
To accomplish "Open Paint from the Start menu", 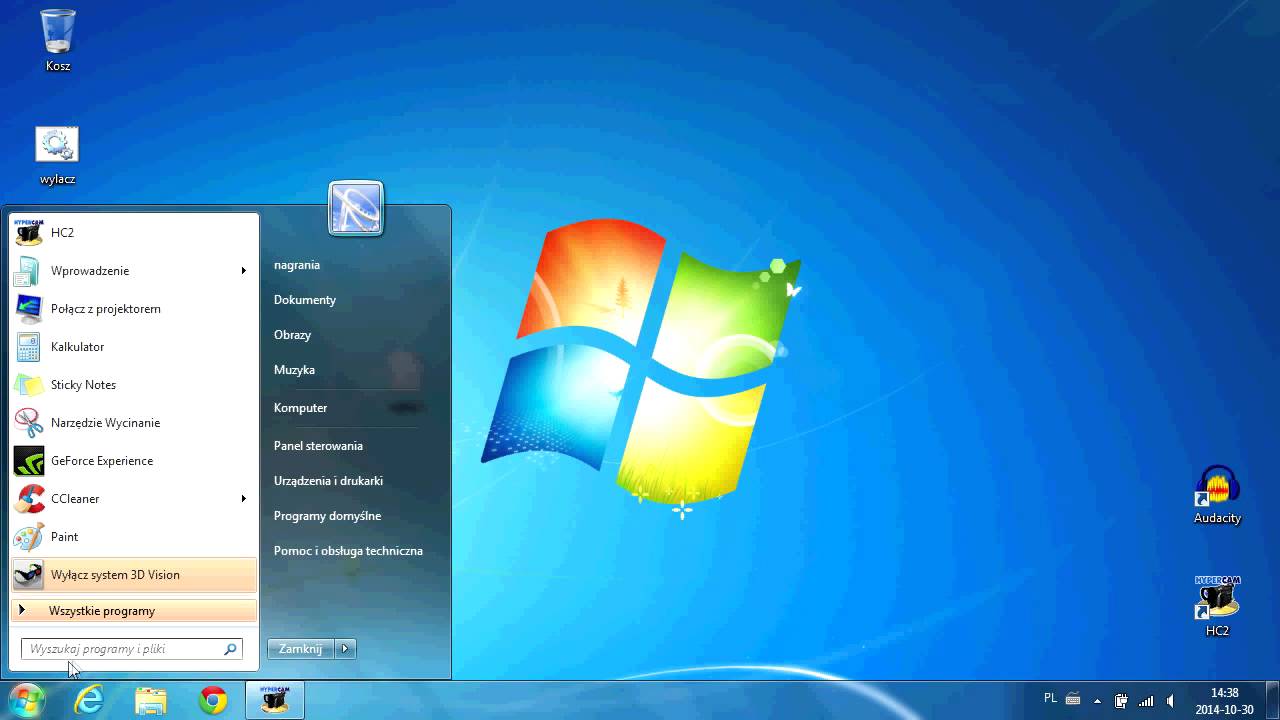I will coord(134,537).
